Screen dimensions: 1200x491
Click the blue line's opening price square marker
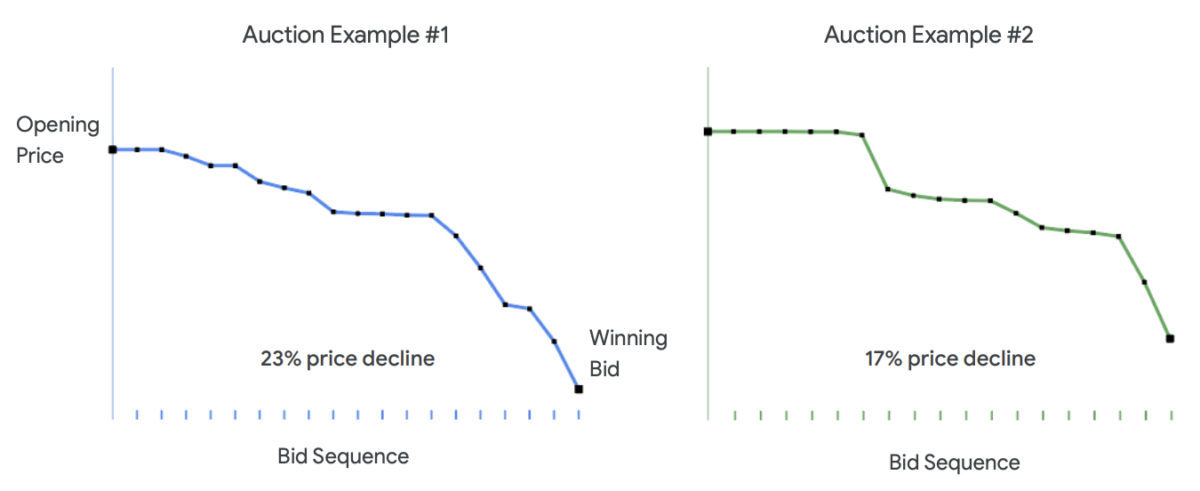pyautogui.click(x=113, y=150)
